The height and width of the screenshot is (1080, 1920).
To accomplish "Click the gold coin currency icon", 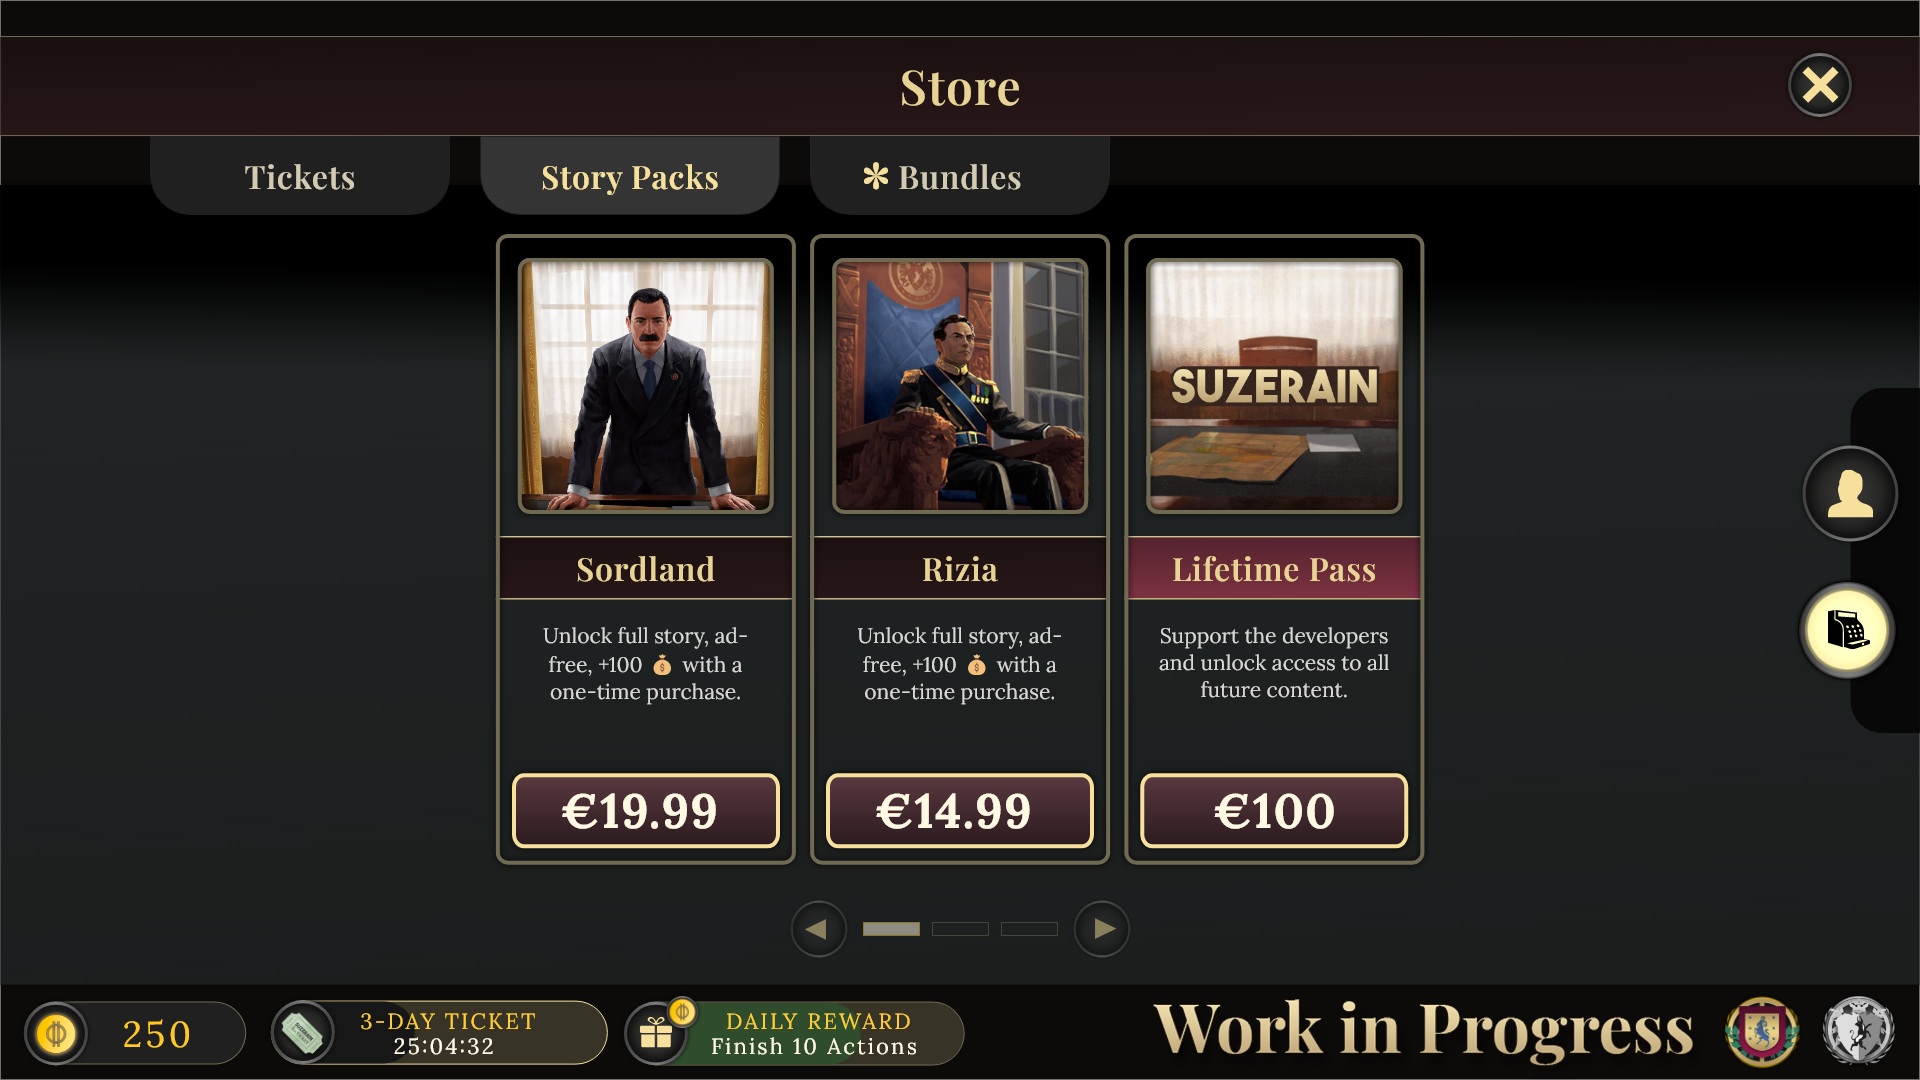I will (x=56, y=1033).
